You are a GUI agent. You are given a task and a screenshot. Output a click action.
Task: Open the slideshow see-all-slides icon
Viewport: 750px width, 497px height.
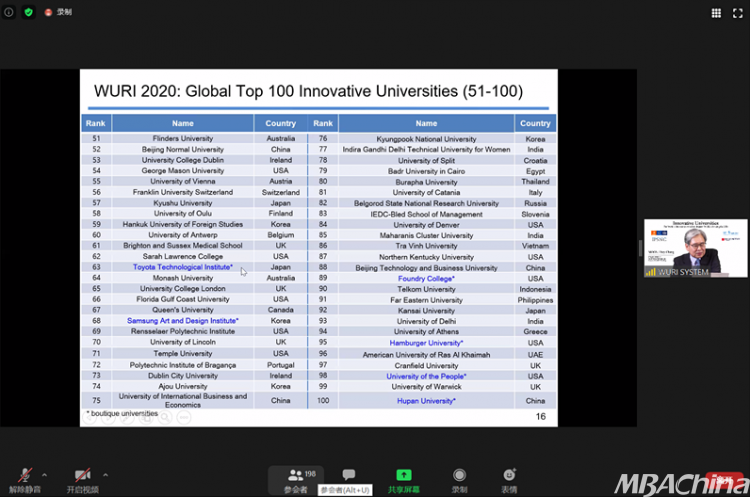tap(146, 418)
